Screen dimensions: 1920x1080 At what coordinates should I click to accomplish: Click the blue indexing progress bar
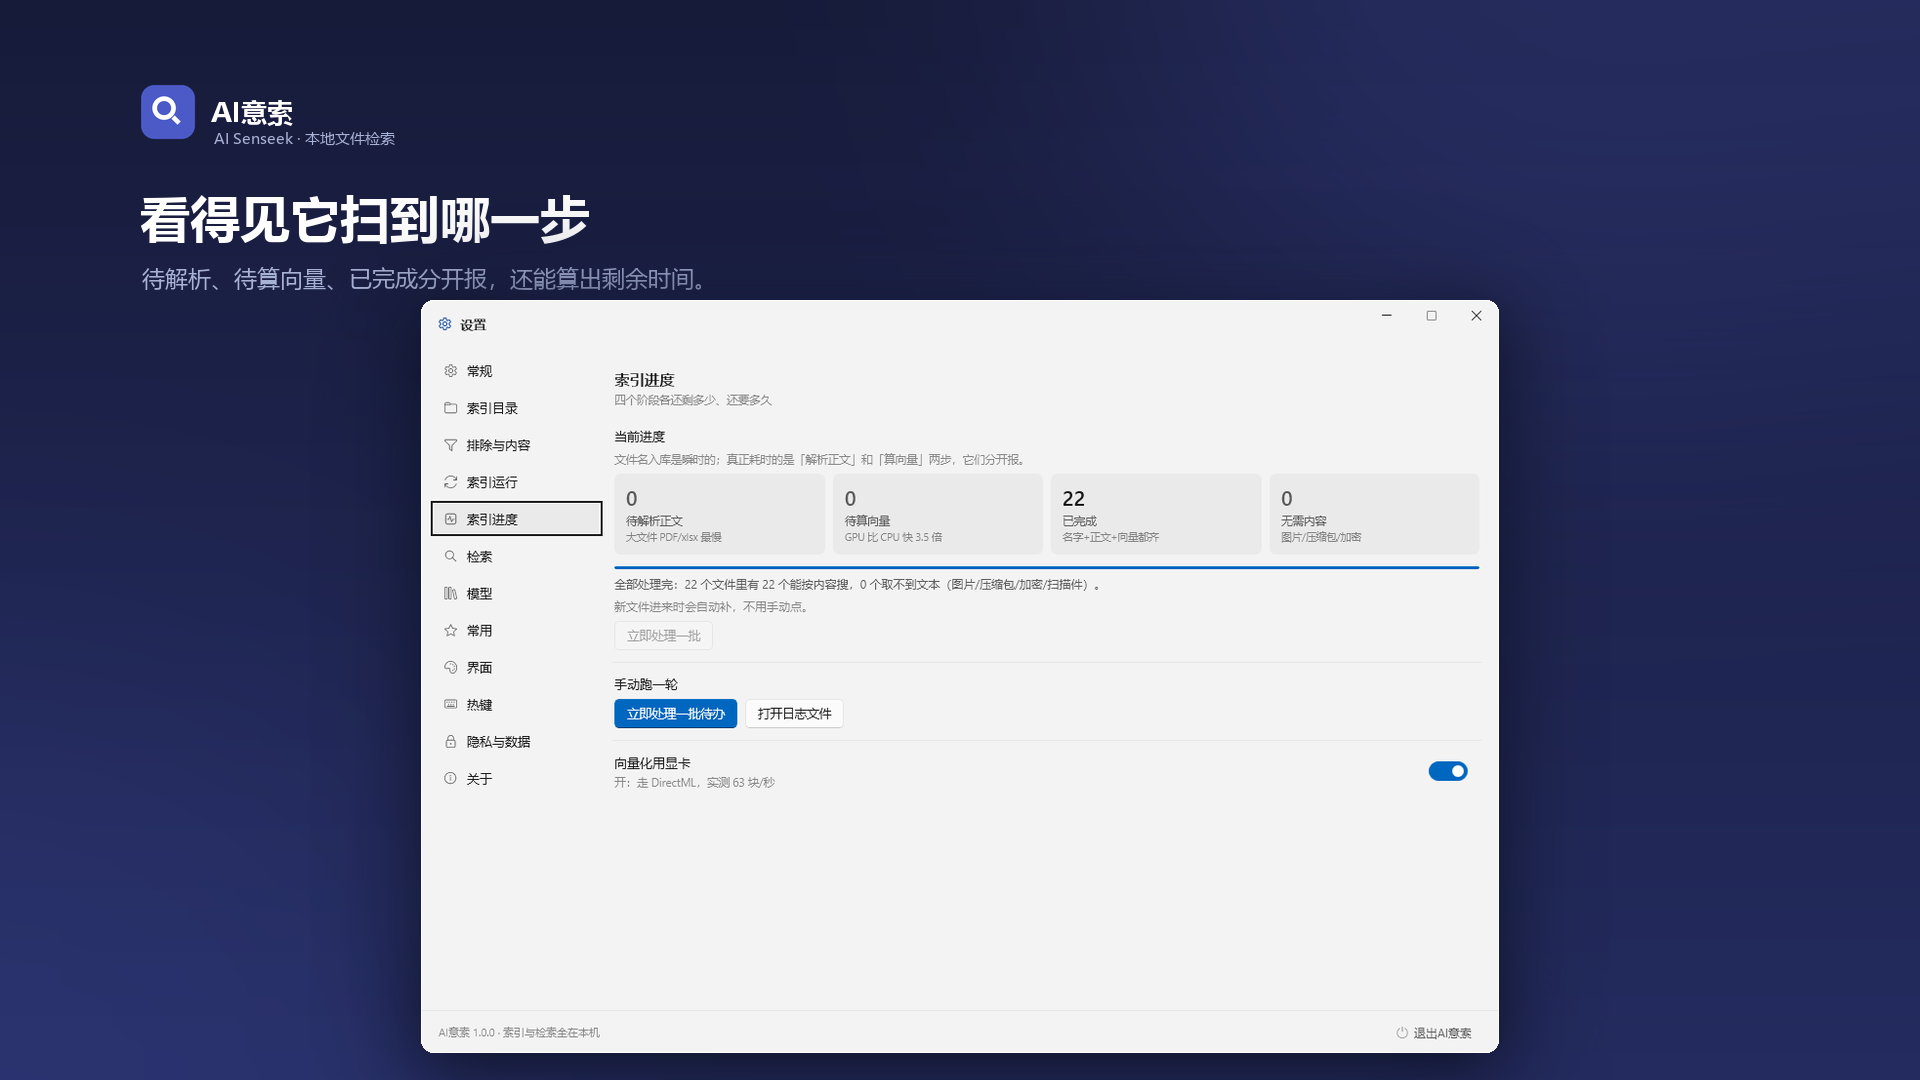pos(1046,567)
